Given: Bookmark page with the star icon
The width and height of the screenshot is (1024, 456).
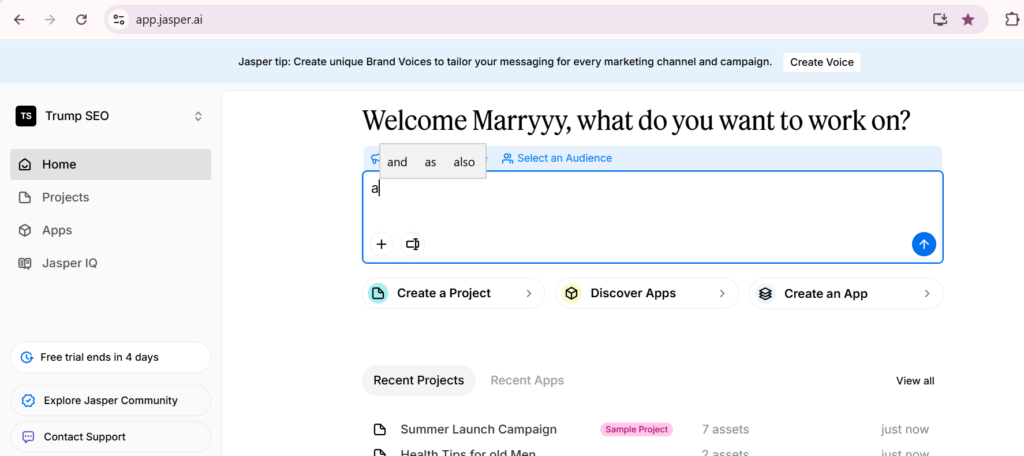Looking at the screenshot, I should [x=967, y=19].
